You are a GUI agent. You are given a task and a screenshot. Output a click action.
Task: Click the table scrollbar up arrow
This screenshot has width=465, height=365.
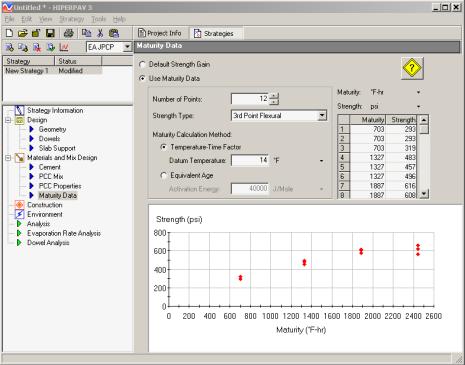click(x=424, y=120)
